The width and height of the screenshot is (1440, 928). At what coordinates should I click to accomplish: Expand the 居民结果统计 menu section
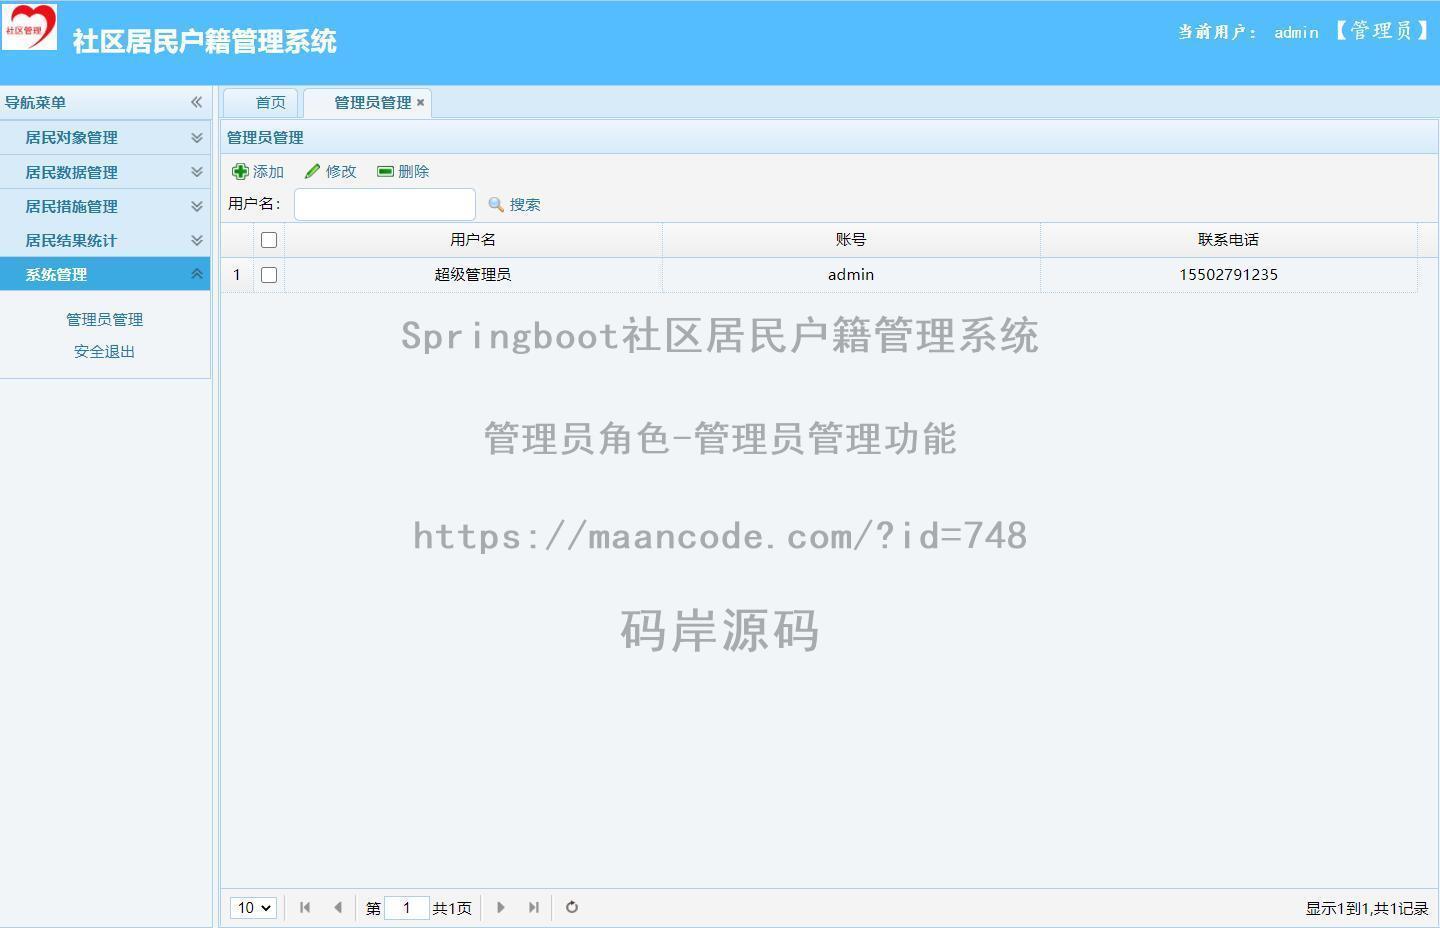[105, 240]
